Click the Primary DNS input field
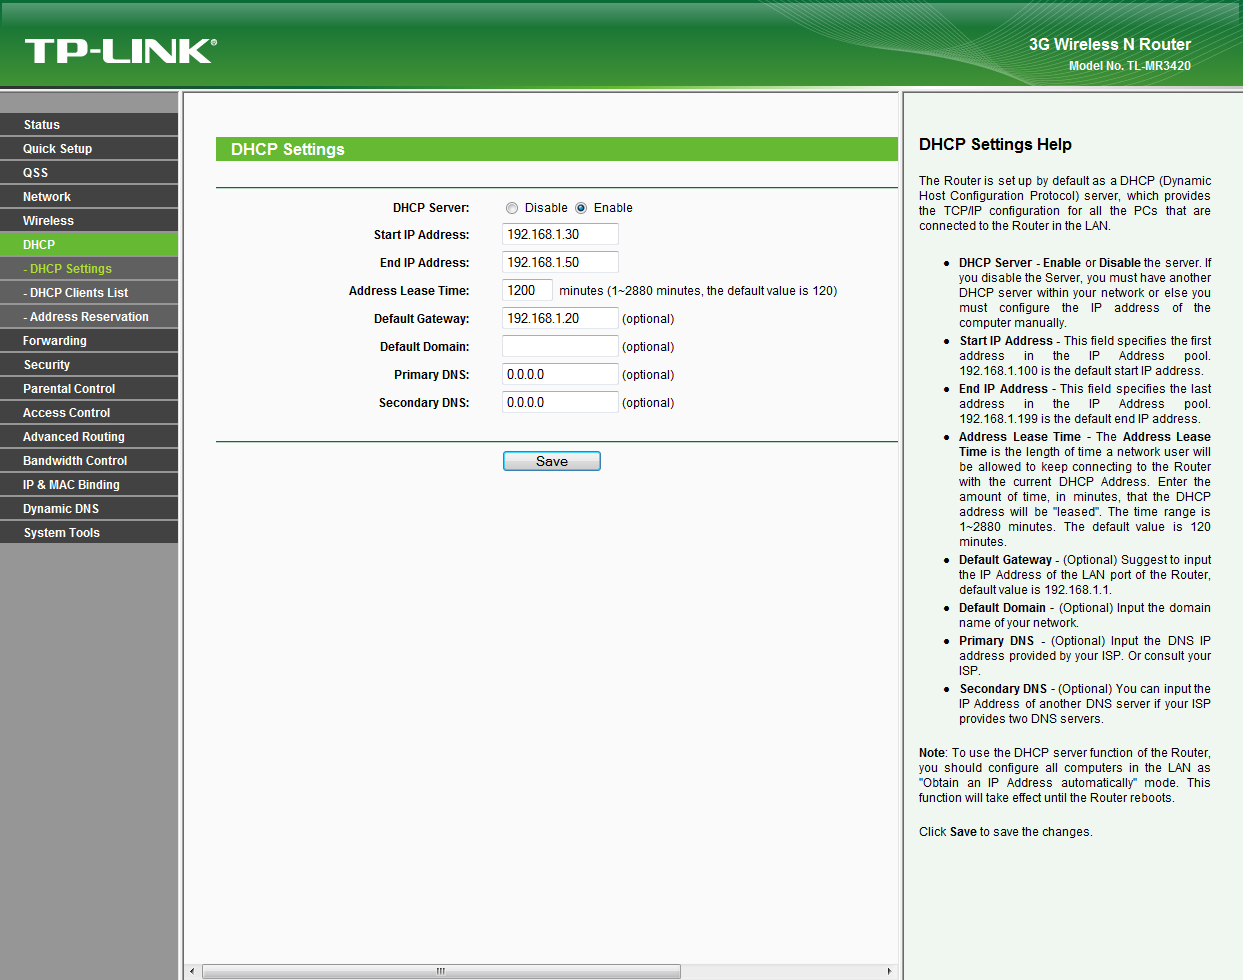Viewport: 1243px width, 980px height. pos(560,374)
